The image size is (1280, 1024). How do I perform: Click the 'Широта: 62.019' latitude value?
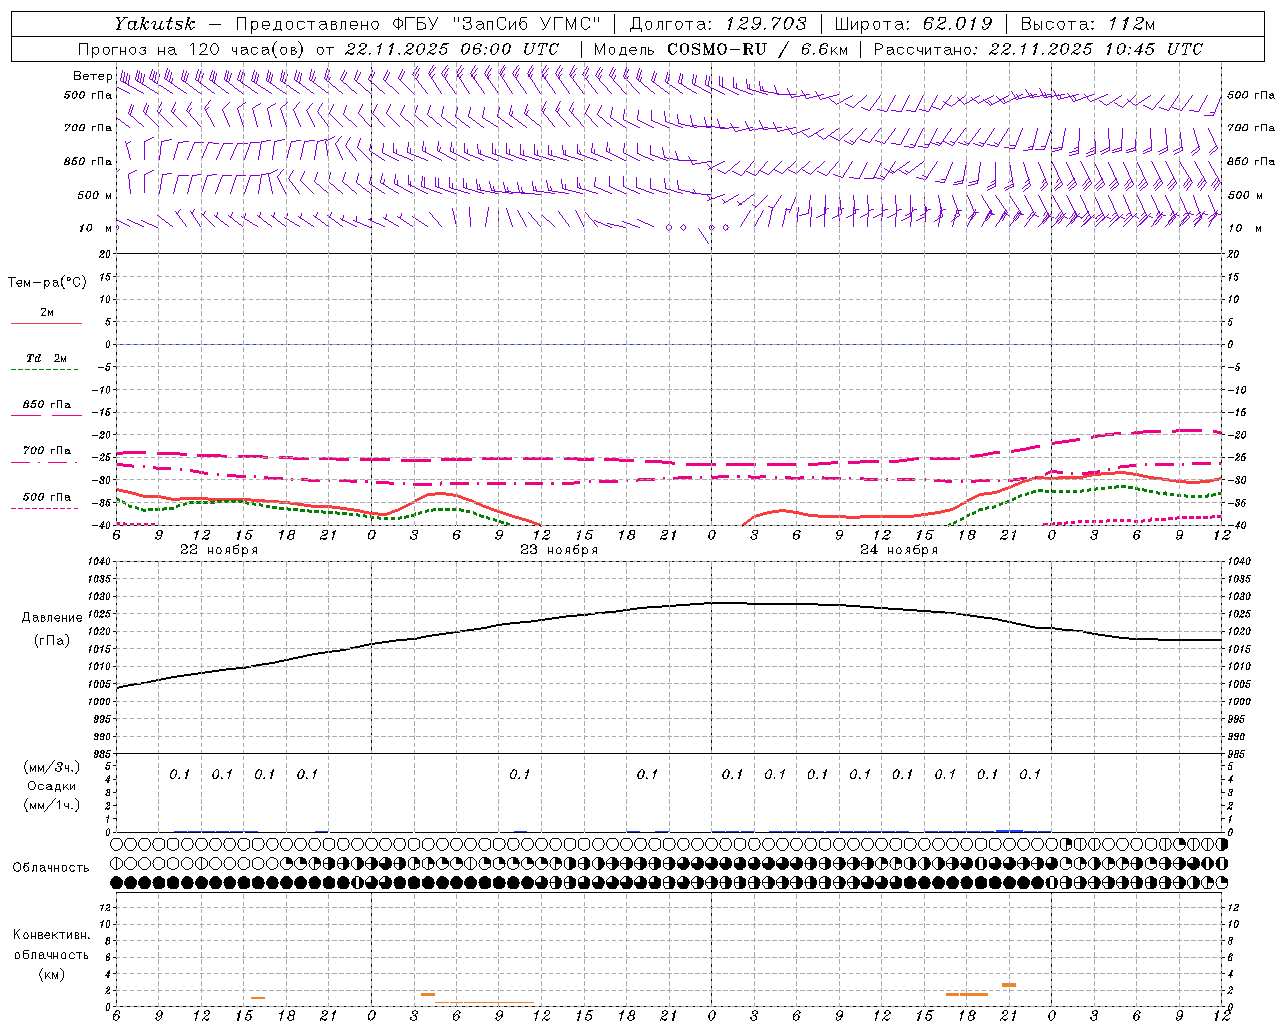[x=913, y=24]
